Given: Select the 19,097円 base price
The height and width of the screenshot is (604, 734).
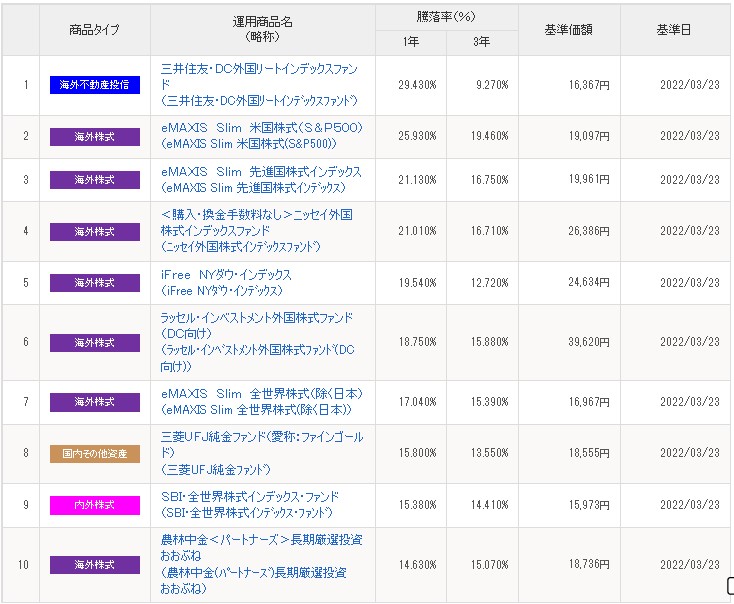Looking at the screenshot, I should click(589, 136).
